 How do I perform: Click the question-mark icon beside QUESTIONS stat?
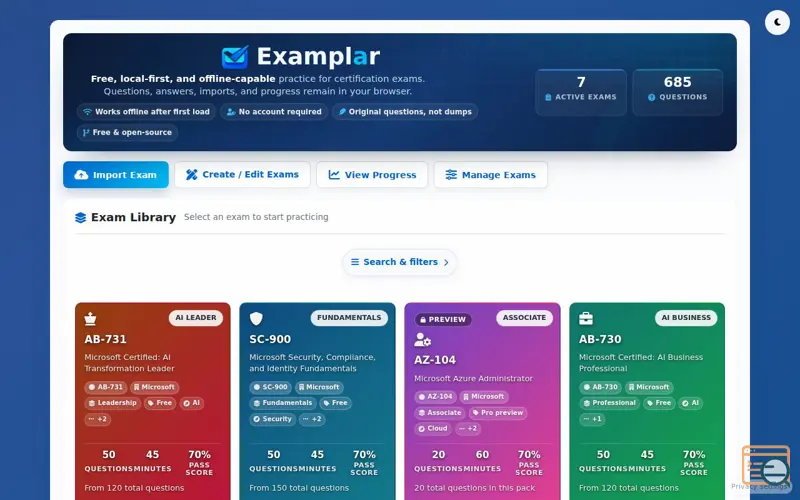(x=652, y=97)
